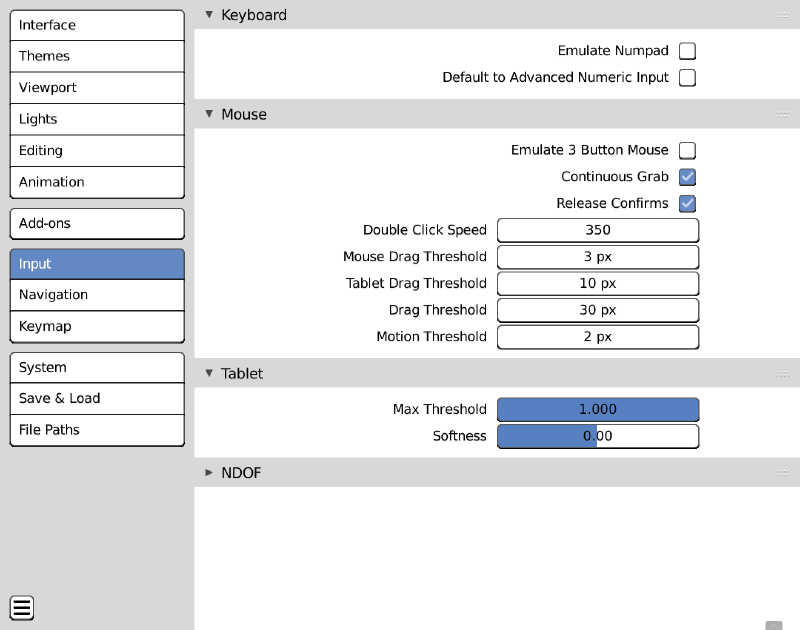Switch to the Navigation tab
This screenshot has width=800, height=630.
(97, 295)
